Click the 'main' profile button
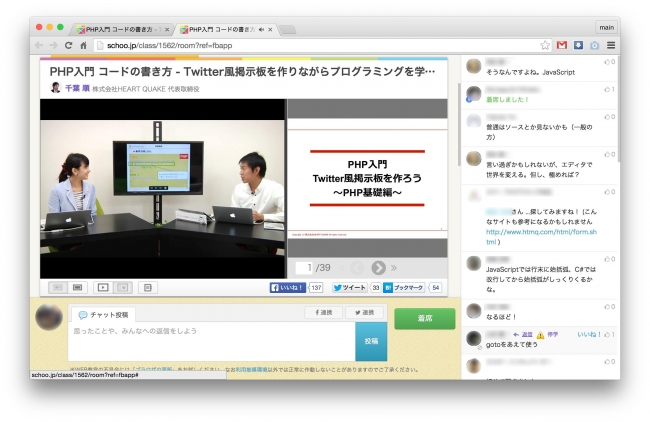Viewport: 650px width, 422px height. [x=606, y=27]
